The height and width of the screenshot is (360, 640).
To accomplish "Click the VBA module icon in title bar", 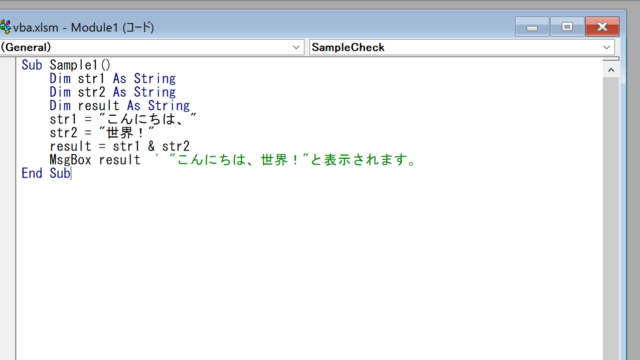I will tap(5, 27).
